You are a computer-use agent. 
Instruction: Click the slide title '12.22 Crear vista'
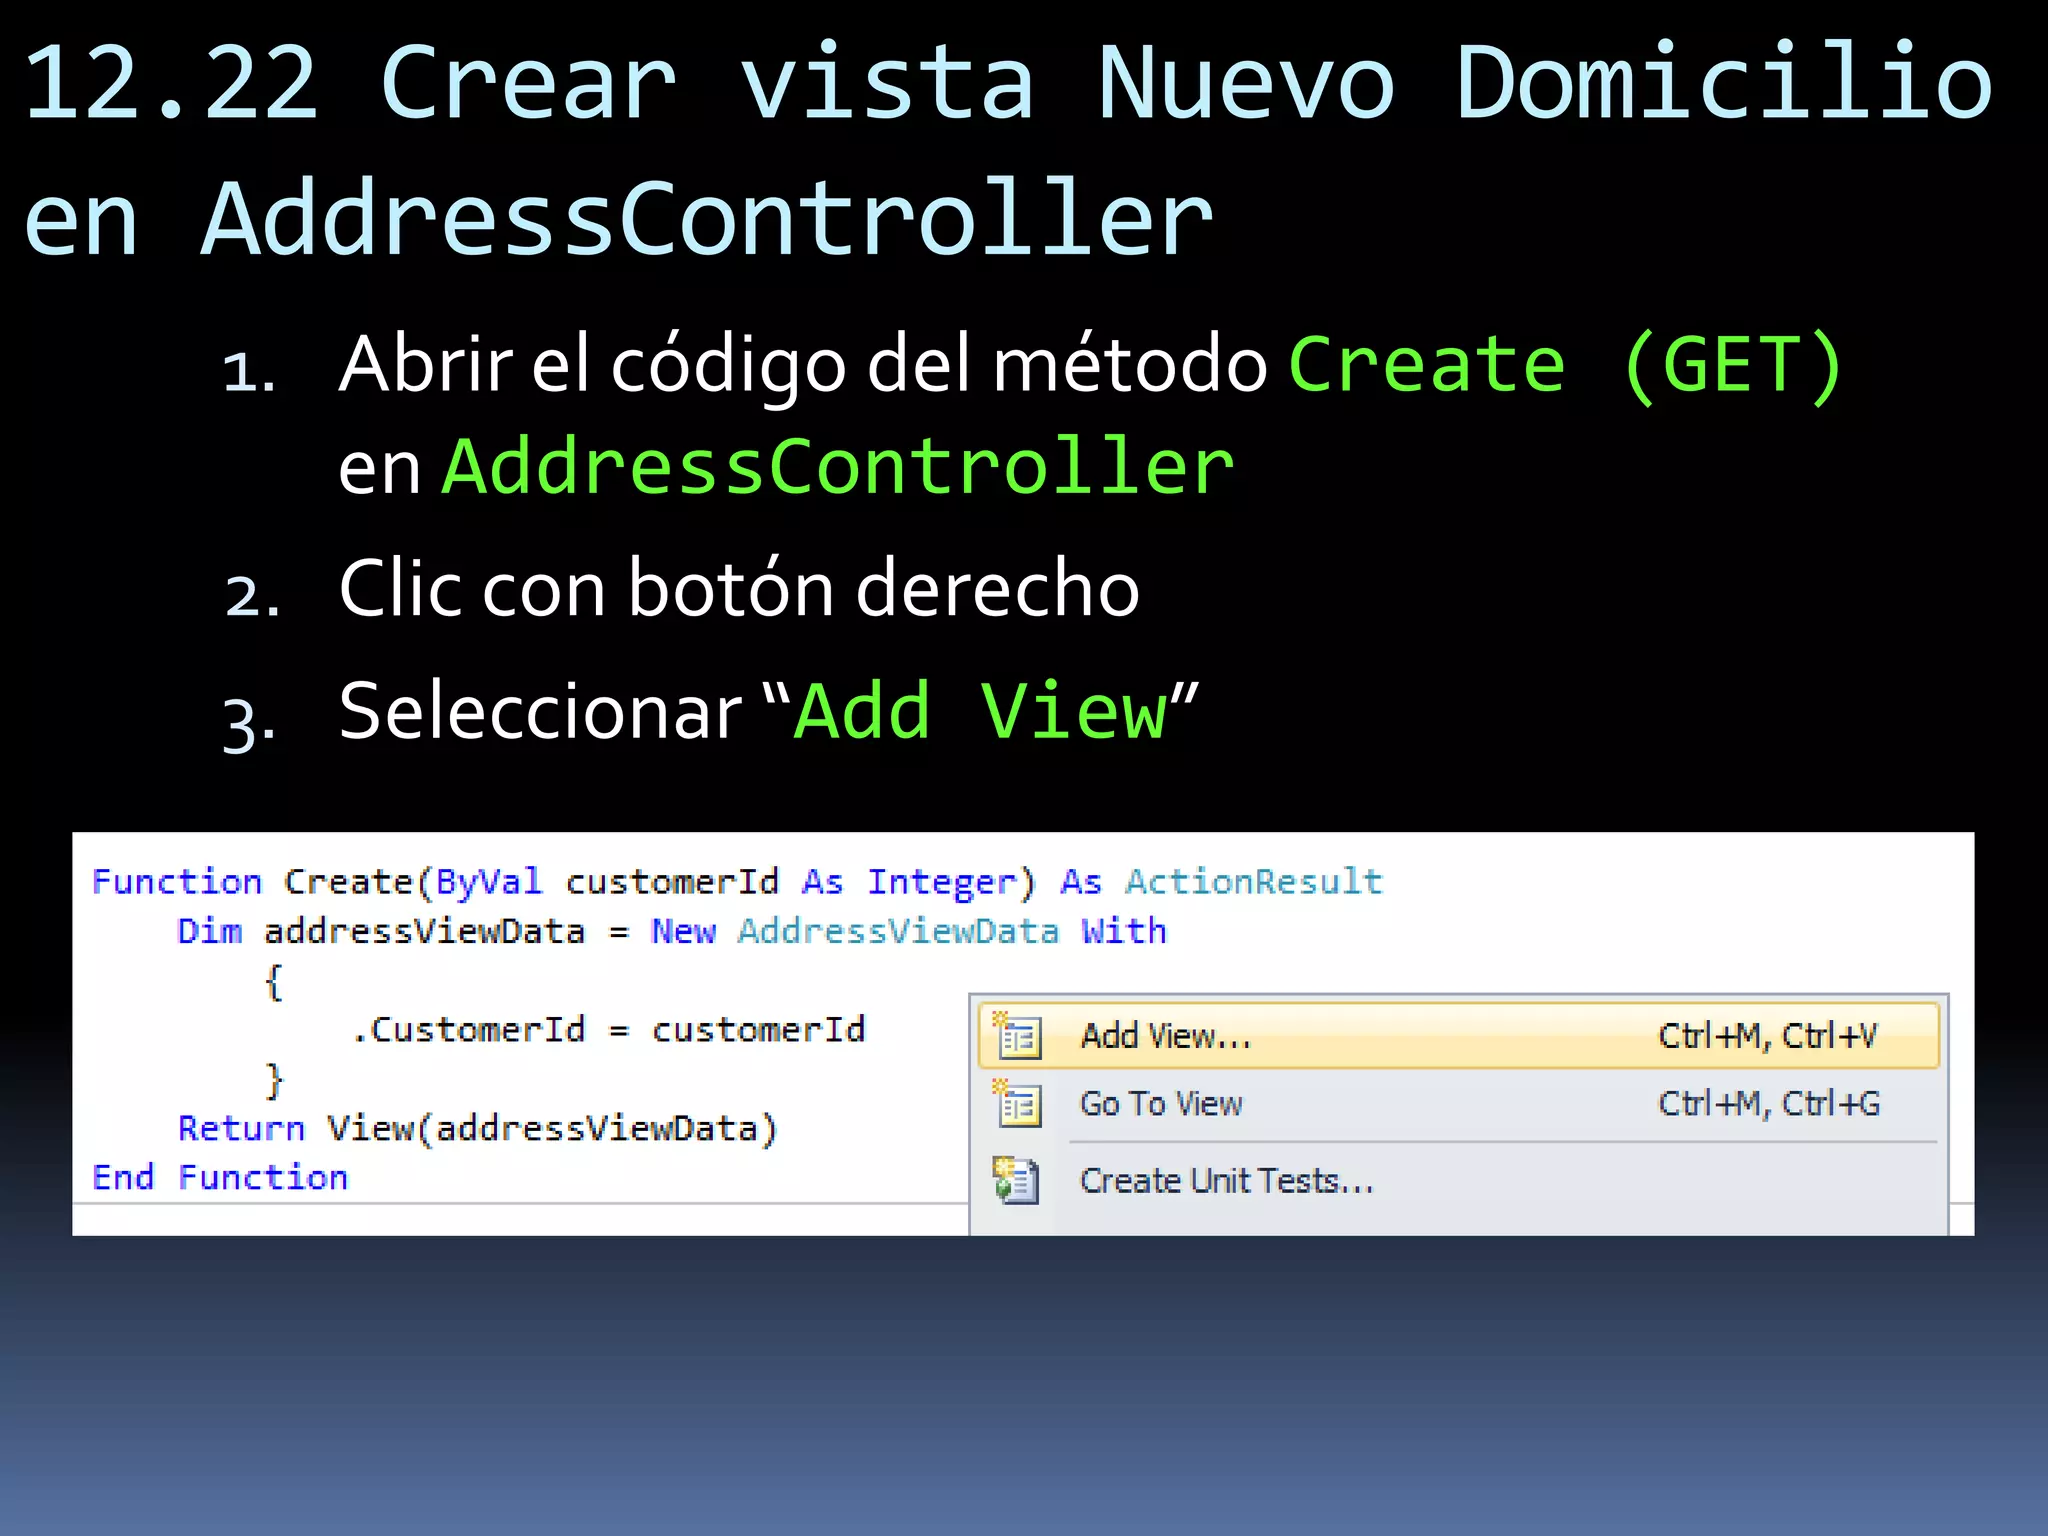pos(530,84)
